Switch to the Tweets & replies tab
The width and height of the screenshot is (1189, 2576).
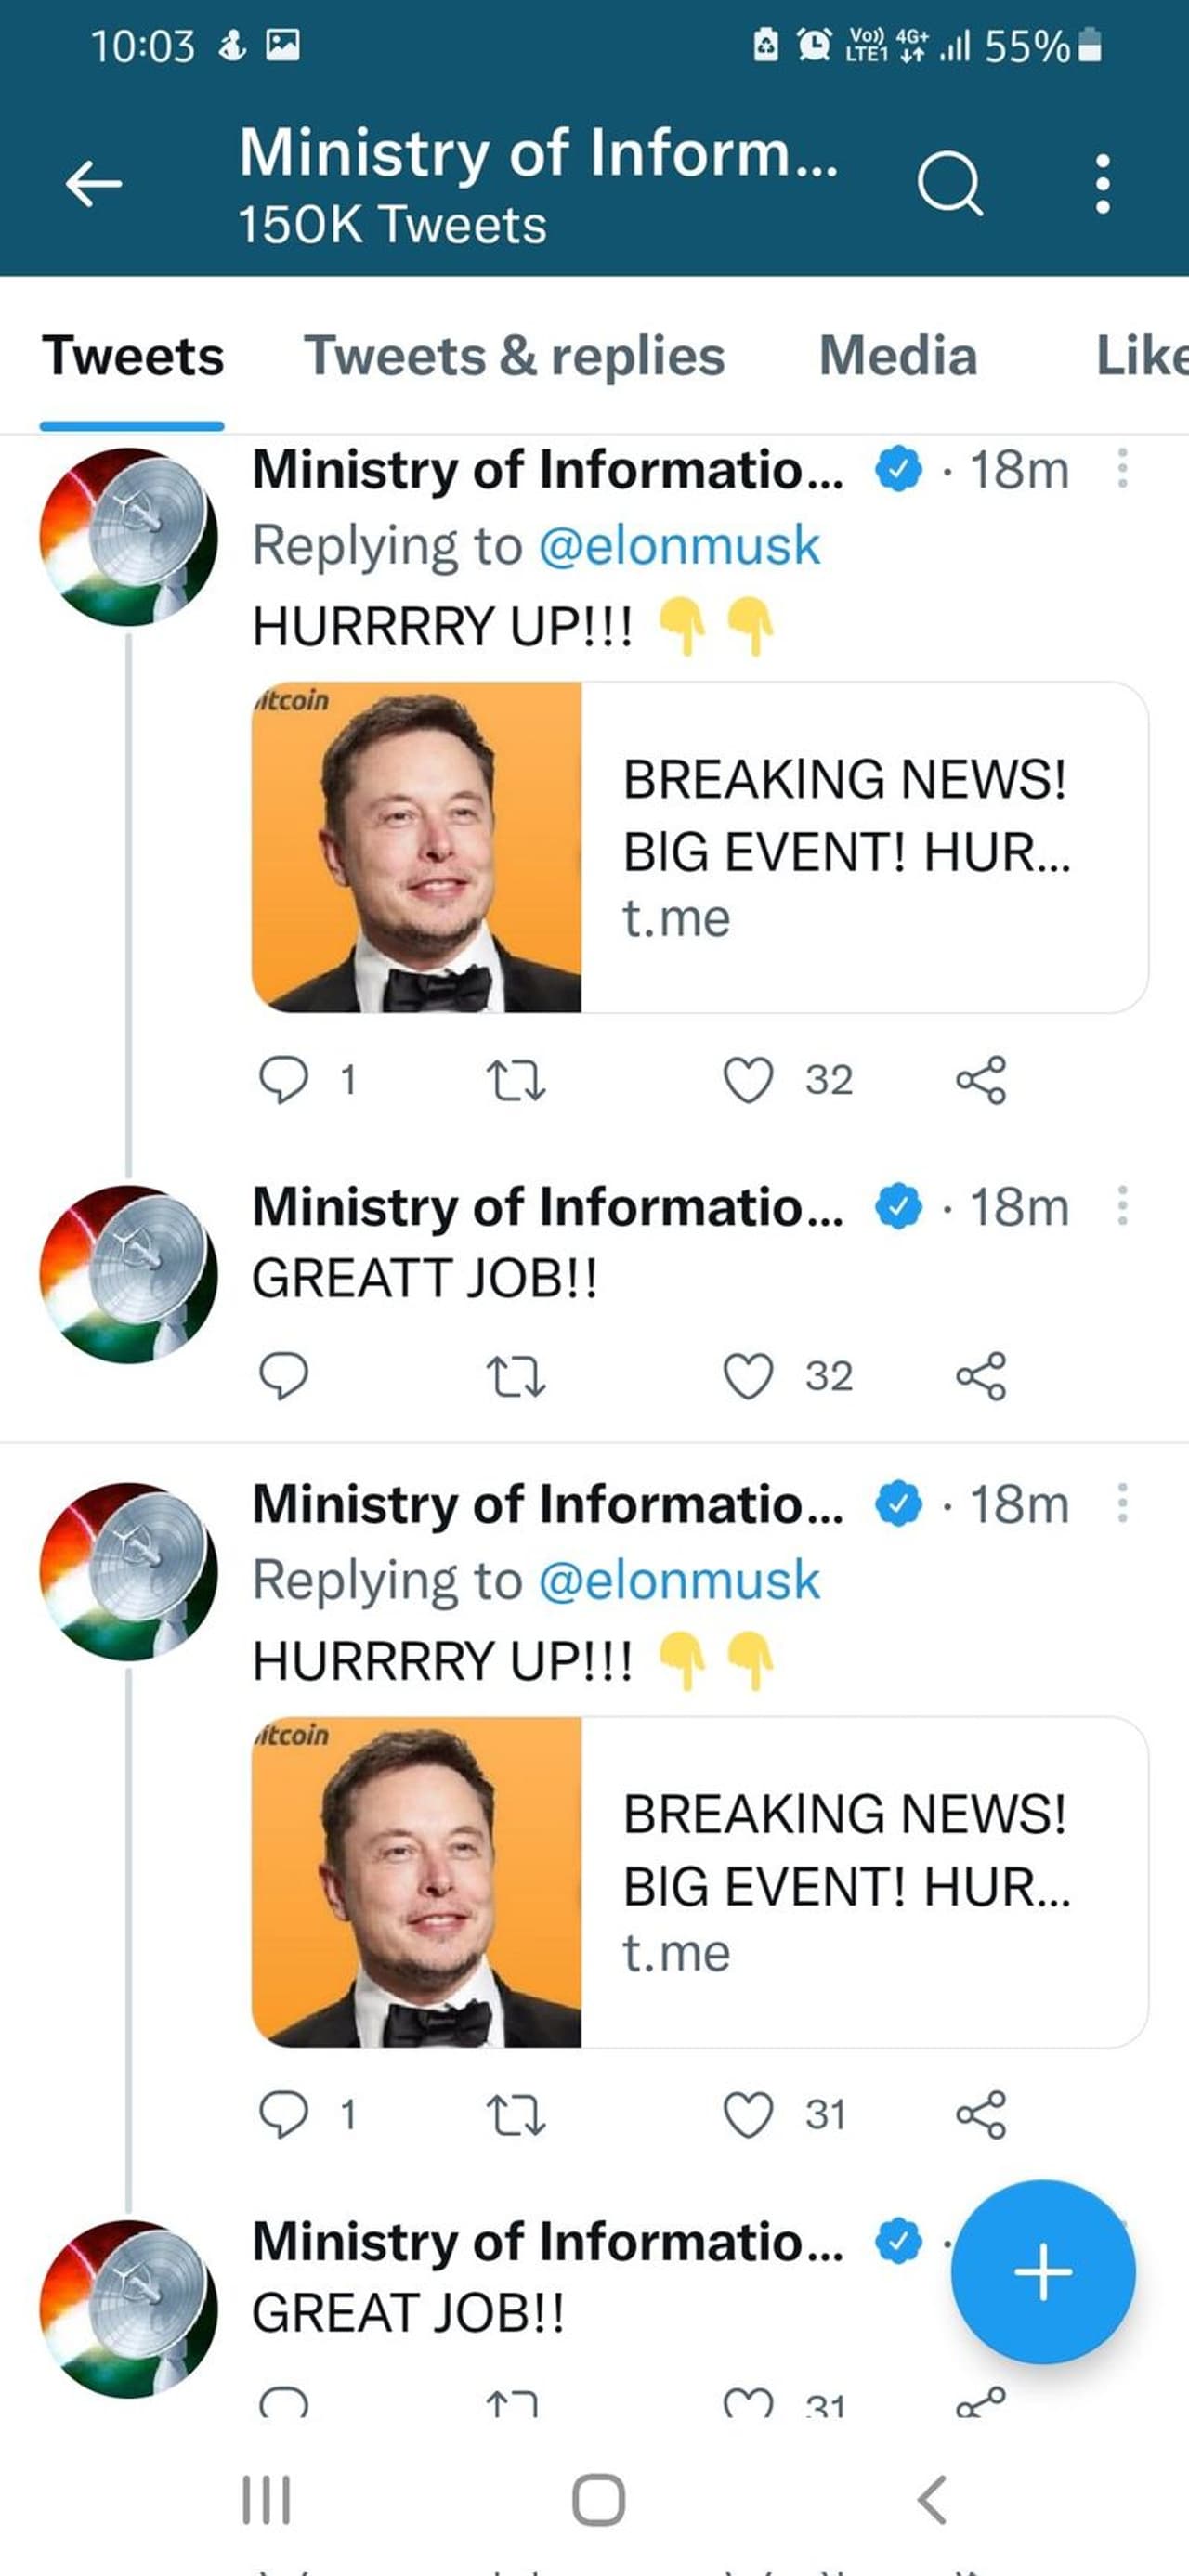514,357
